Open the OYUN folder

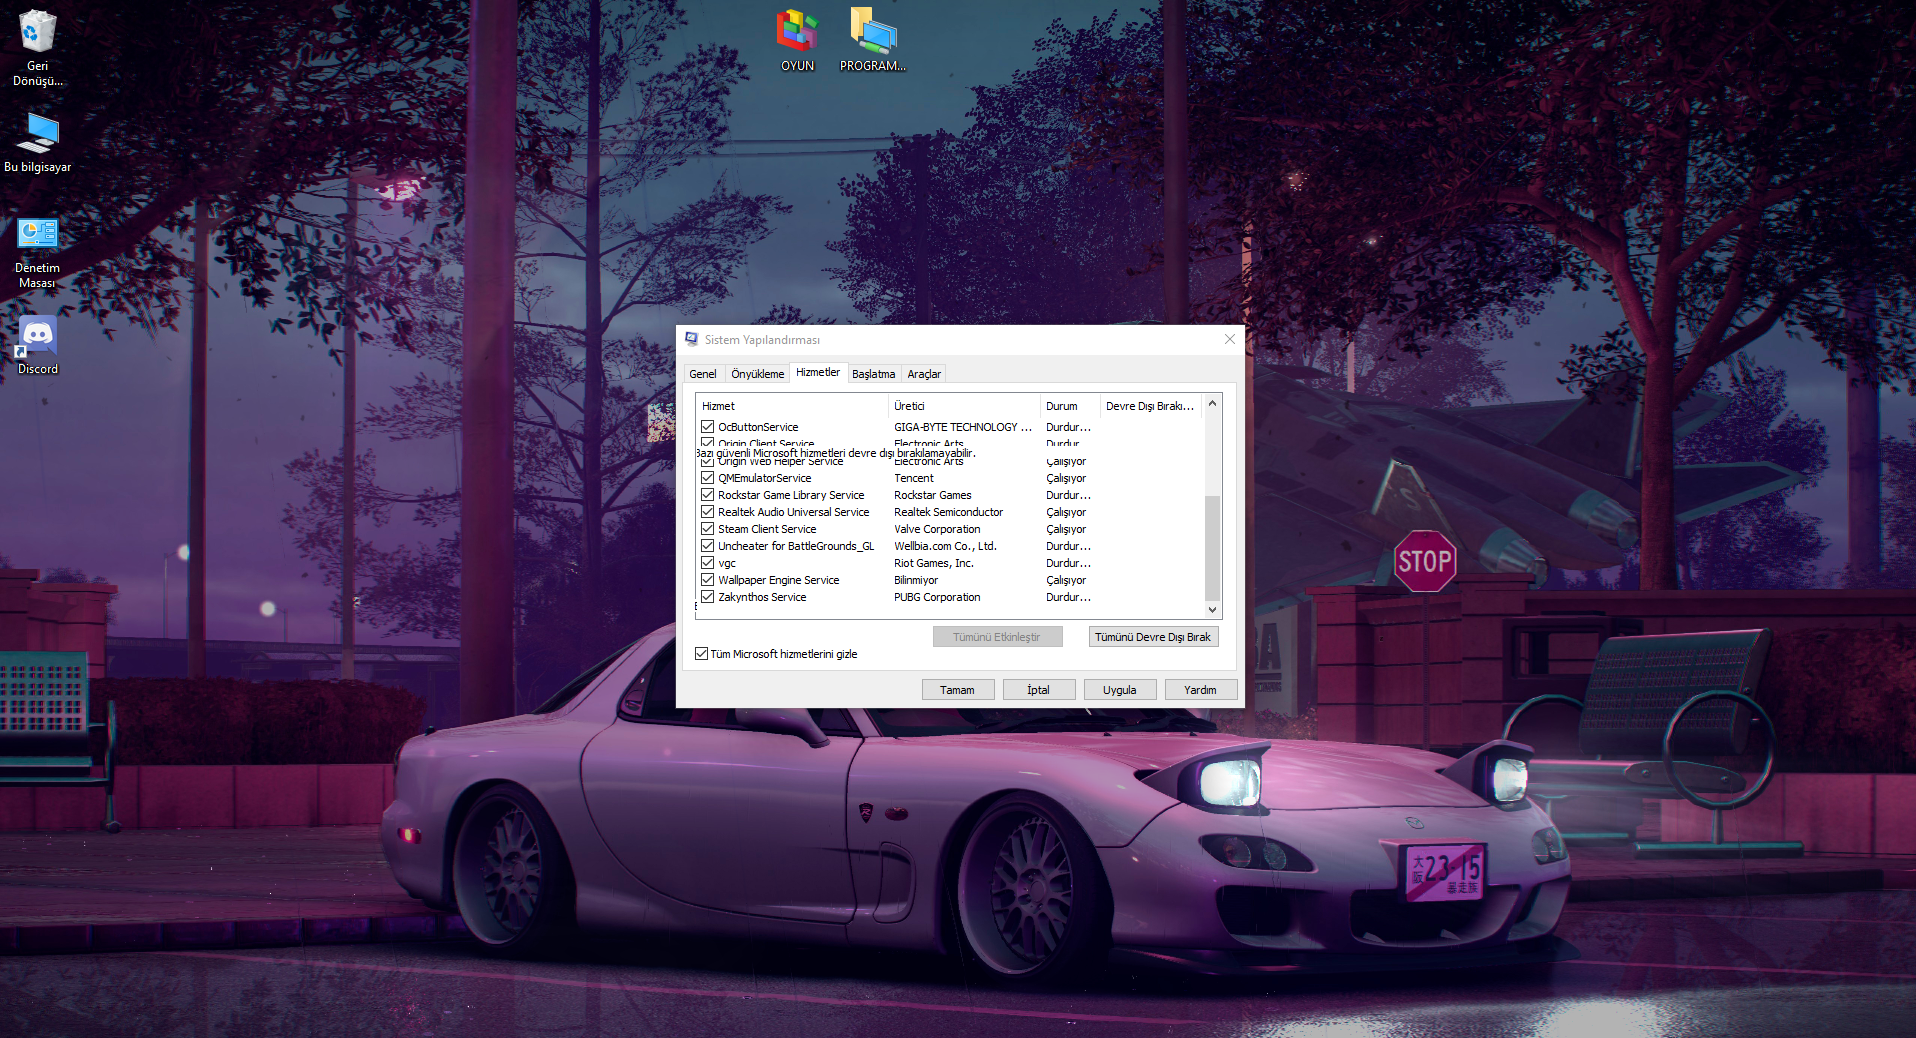click(796, 31)
